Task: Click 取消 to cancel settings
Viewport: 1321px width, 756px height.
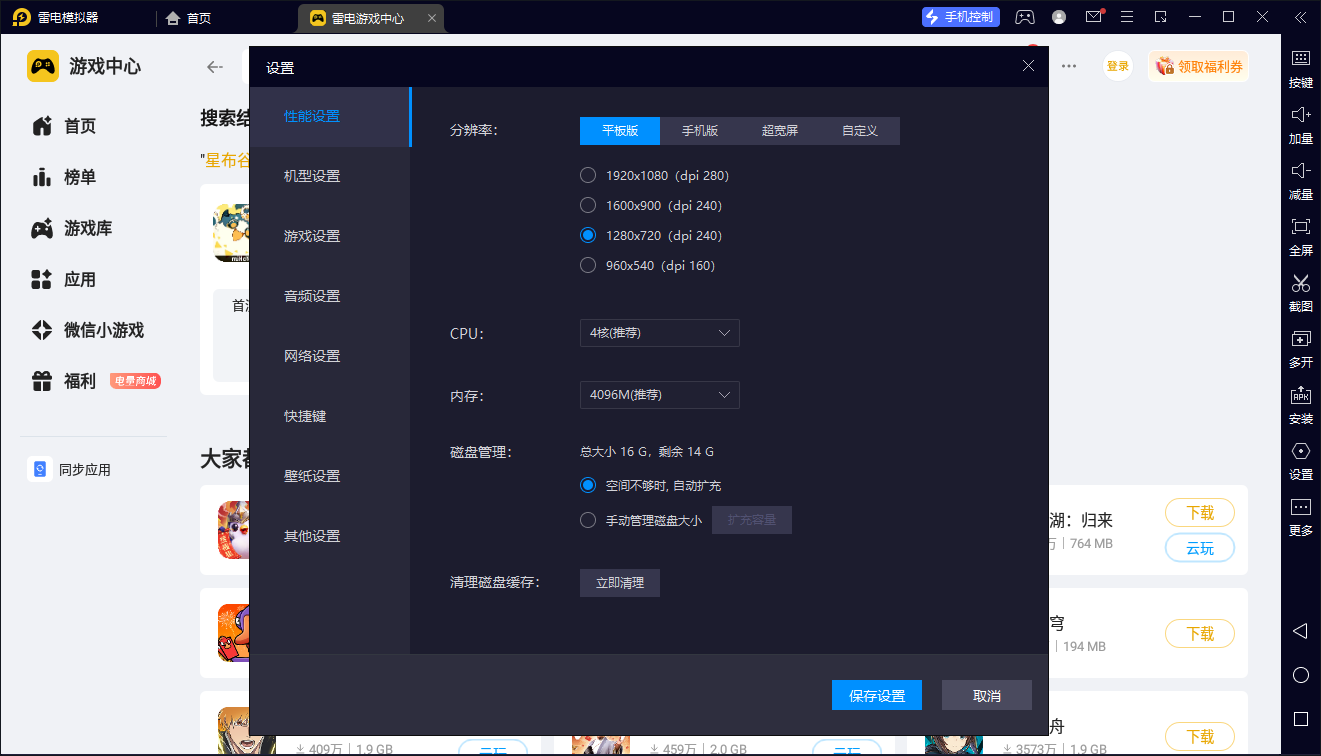Action: tap(987, 696)
